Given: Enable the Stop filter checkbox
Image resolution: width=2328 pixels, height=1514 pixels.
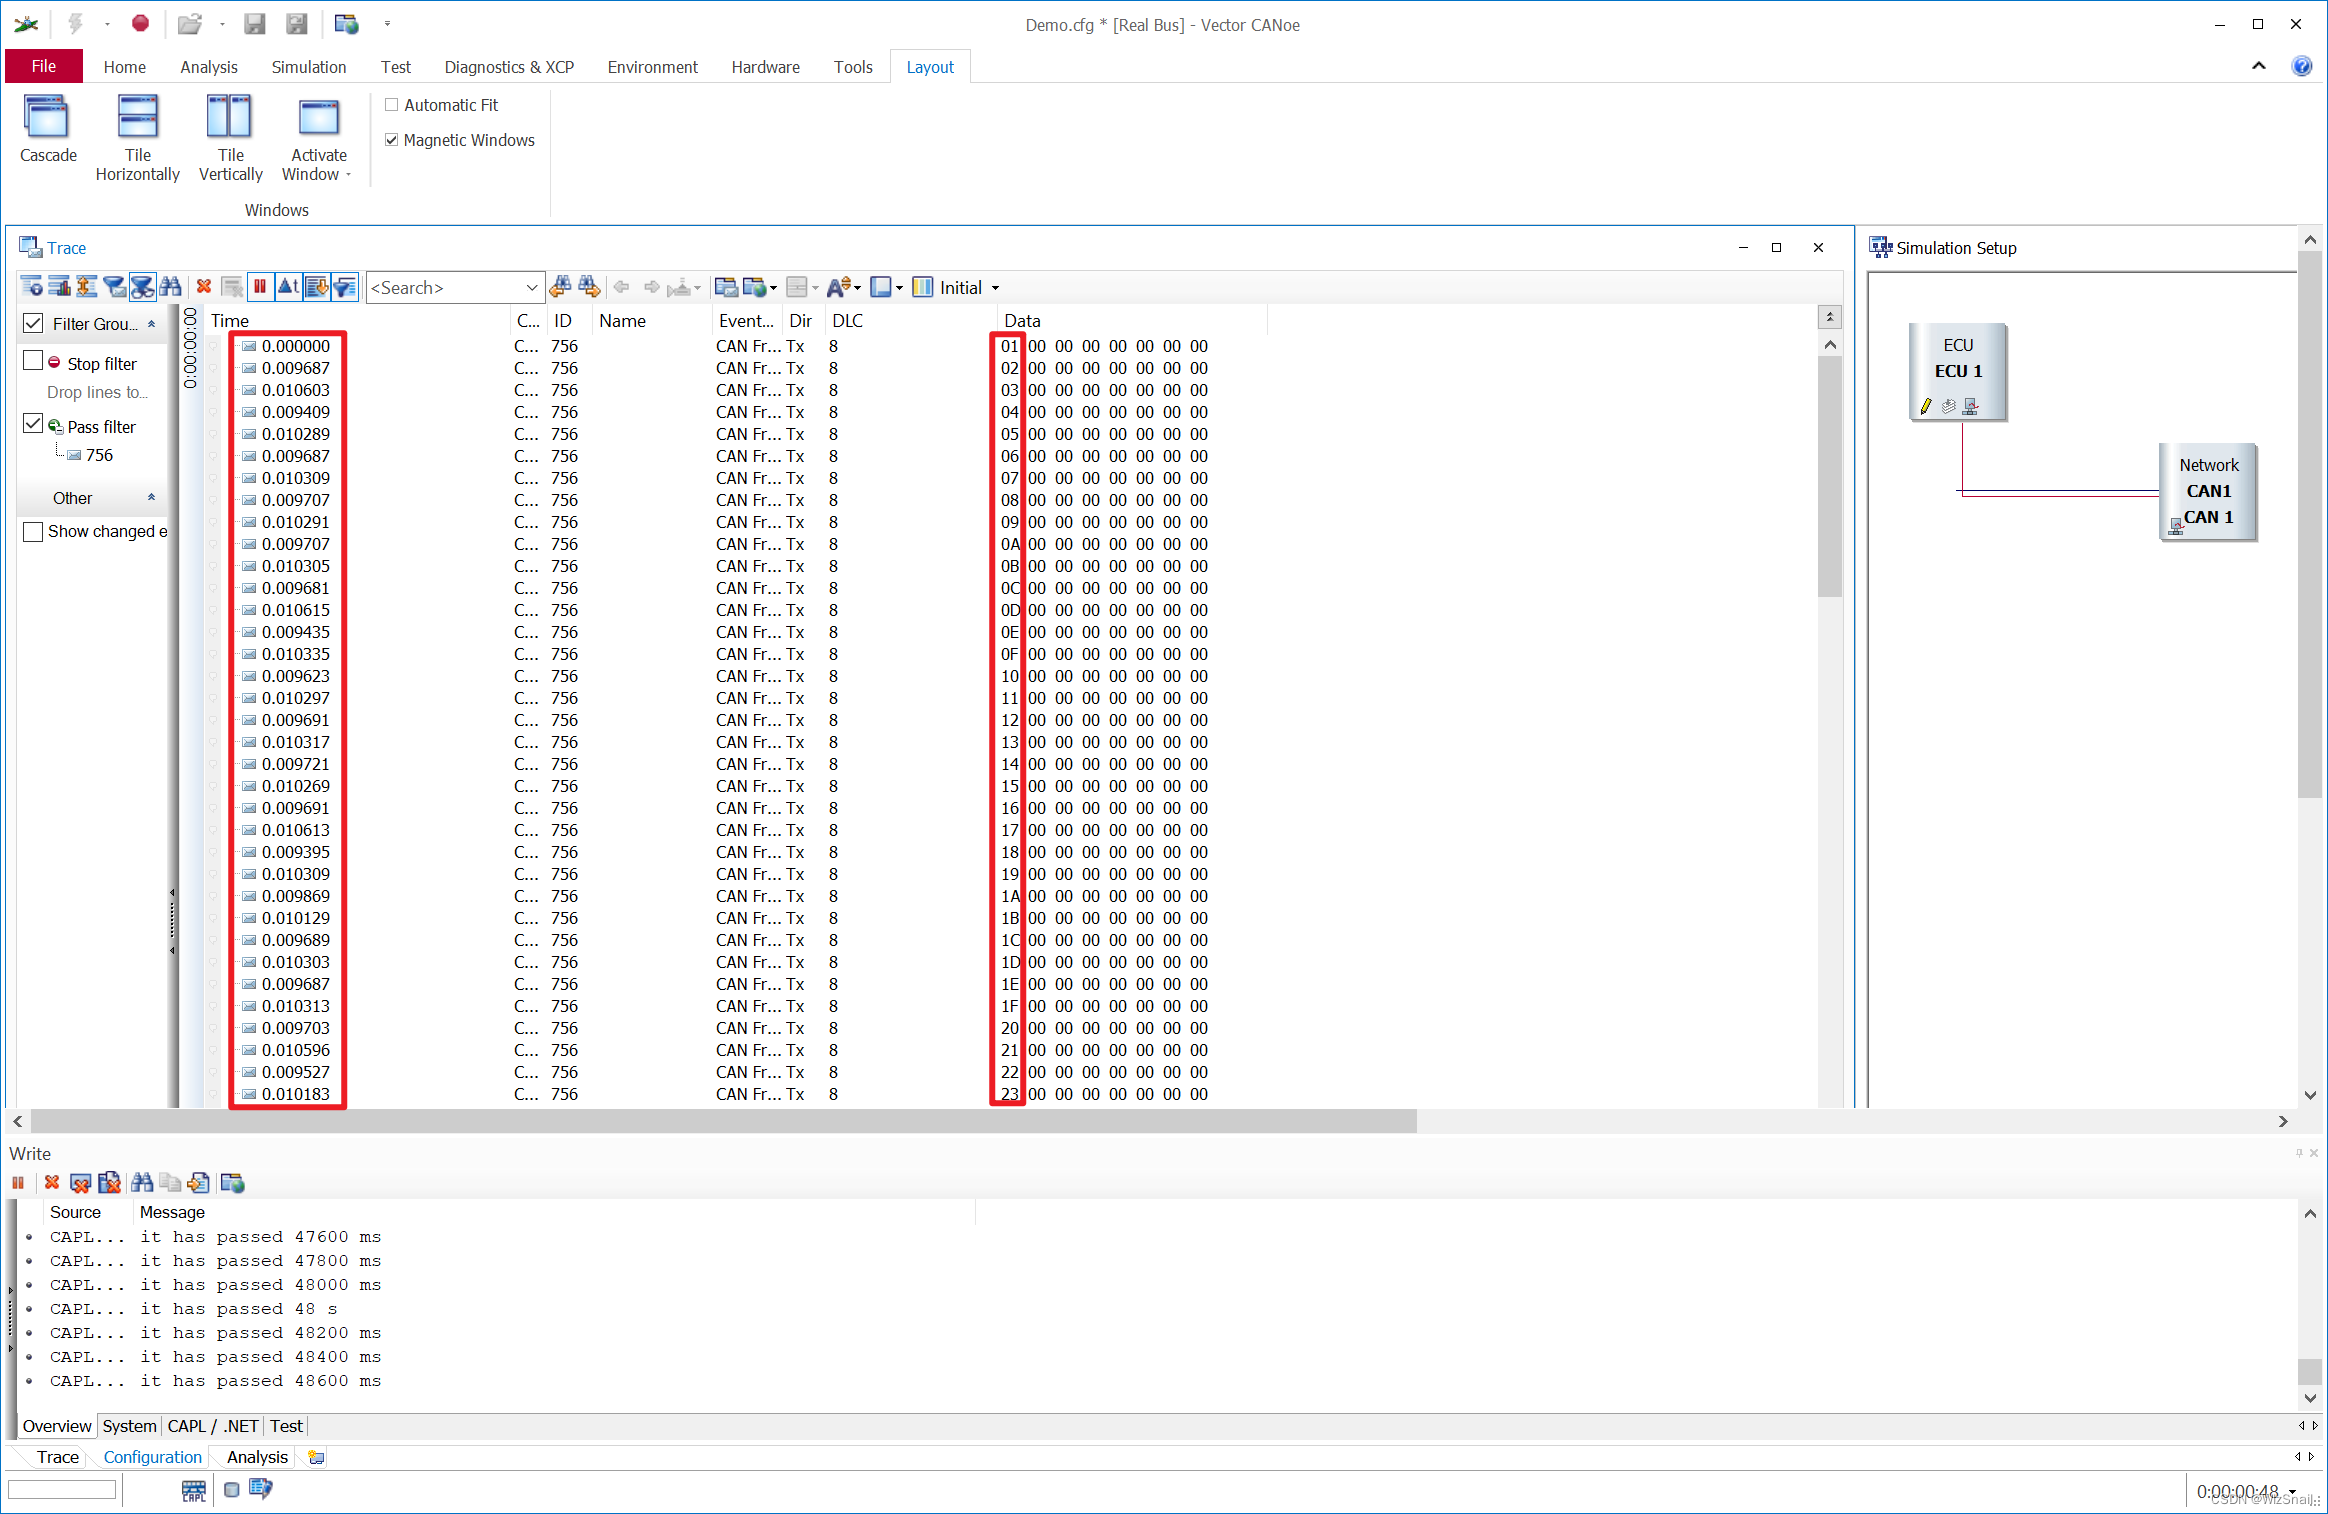Looking at the screenshot, I should click(33, 361).
